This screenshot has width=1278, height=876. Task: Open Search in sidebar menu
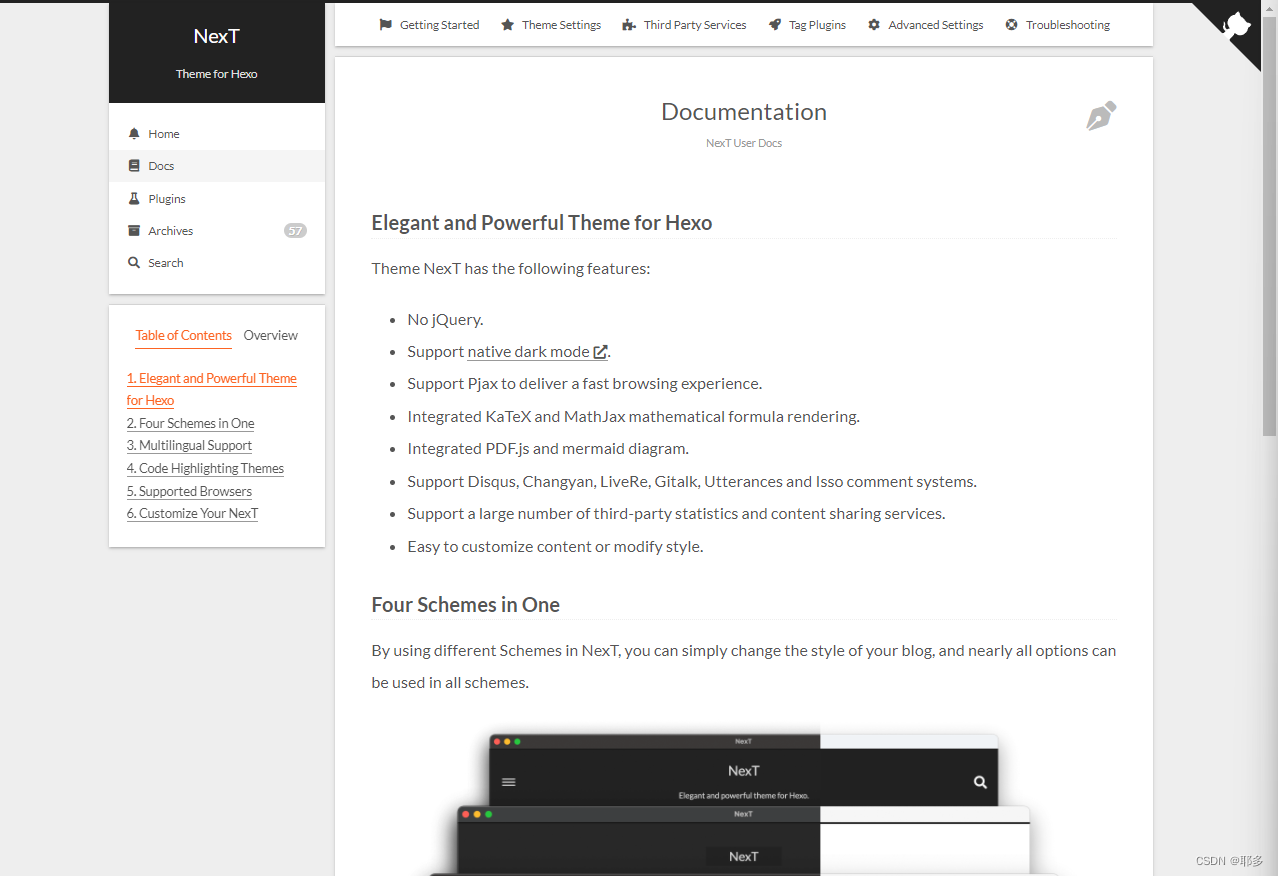coord(217,263)
